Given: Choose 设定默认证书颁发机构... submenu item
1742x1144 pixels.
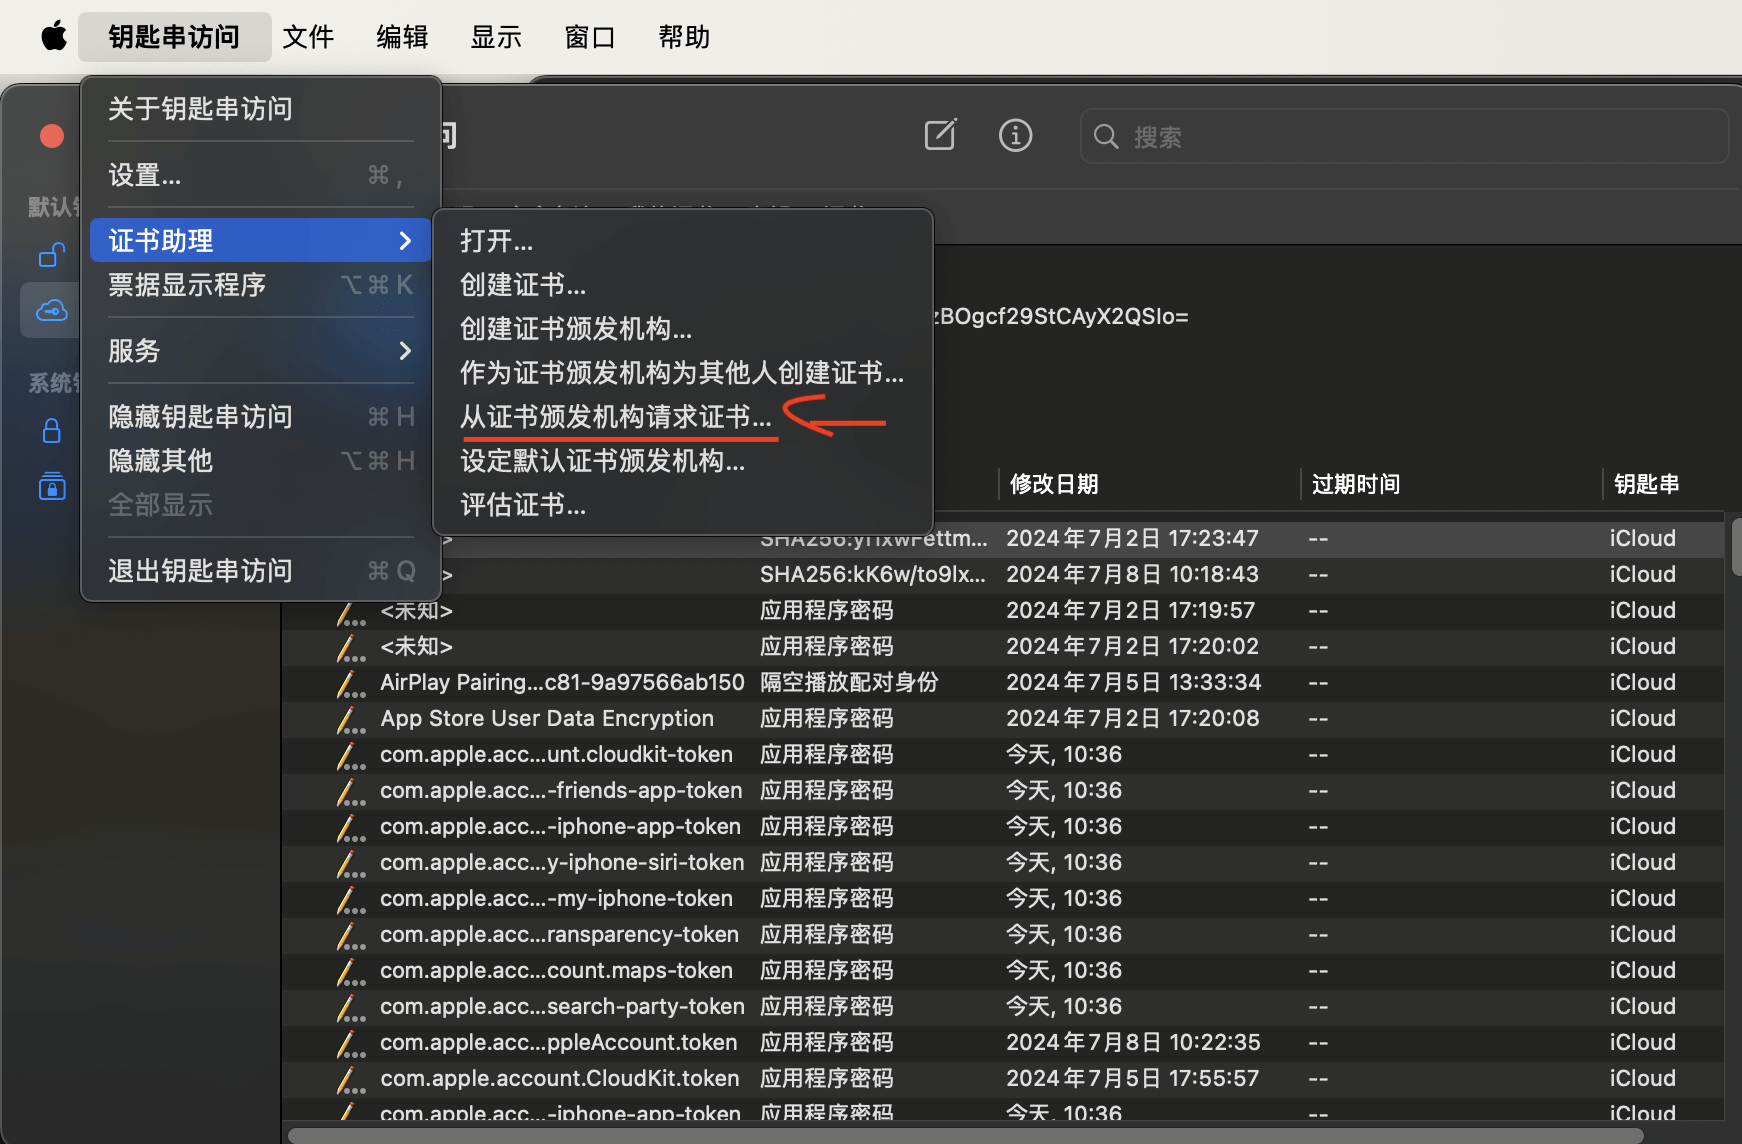Looking at the screenshot, I should coord(683,461).
